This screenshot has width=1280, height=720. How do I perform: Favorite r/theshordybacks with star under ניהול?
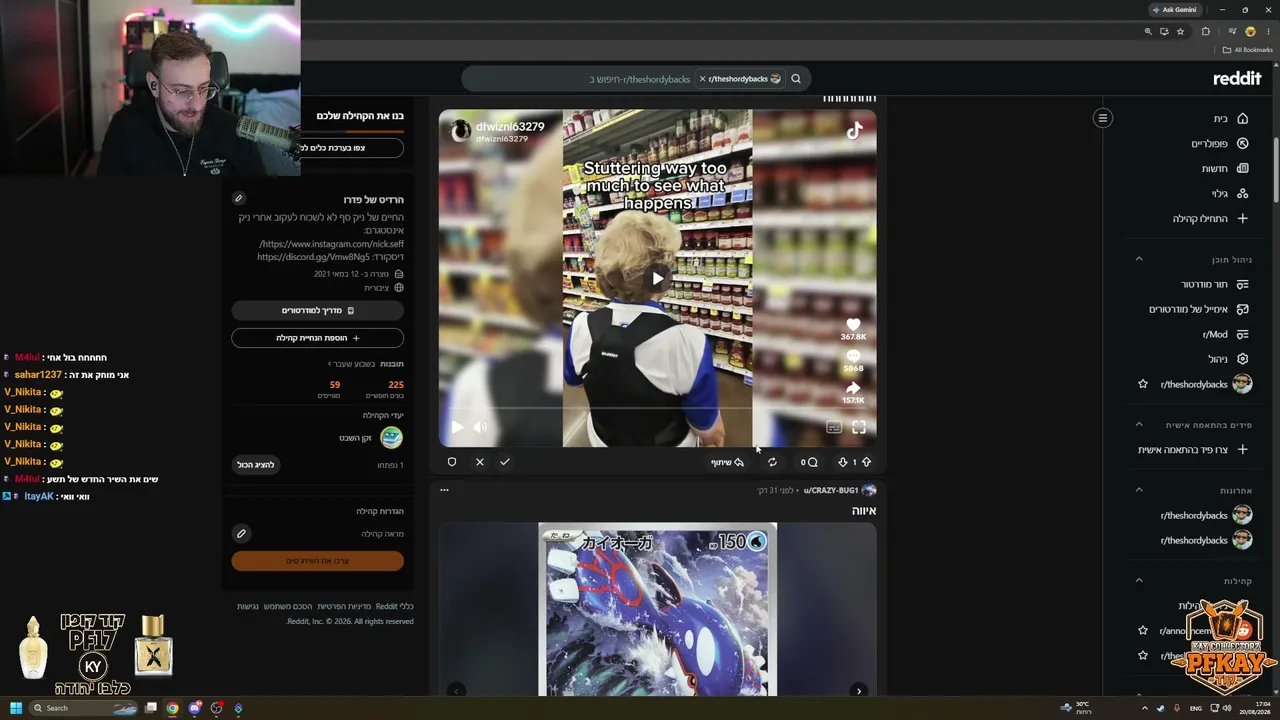1143,384
